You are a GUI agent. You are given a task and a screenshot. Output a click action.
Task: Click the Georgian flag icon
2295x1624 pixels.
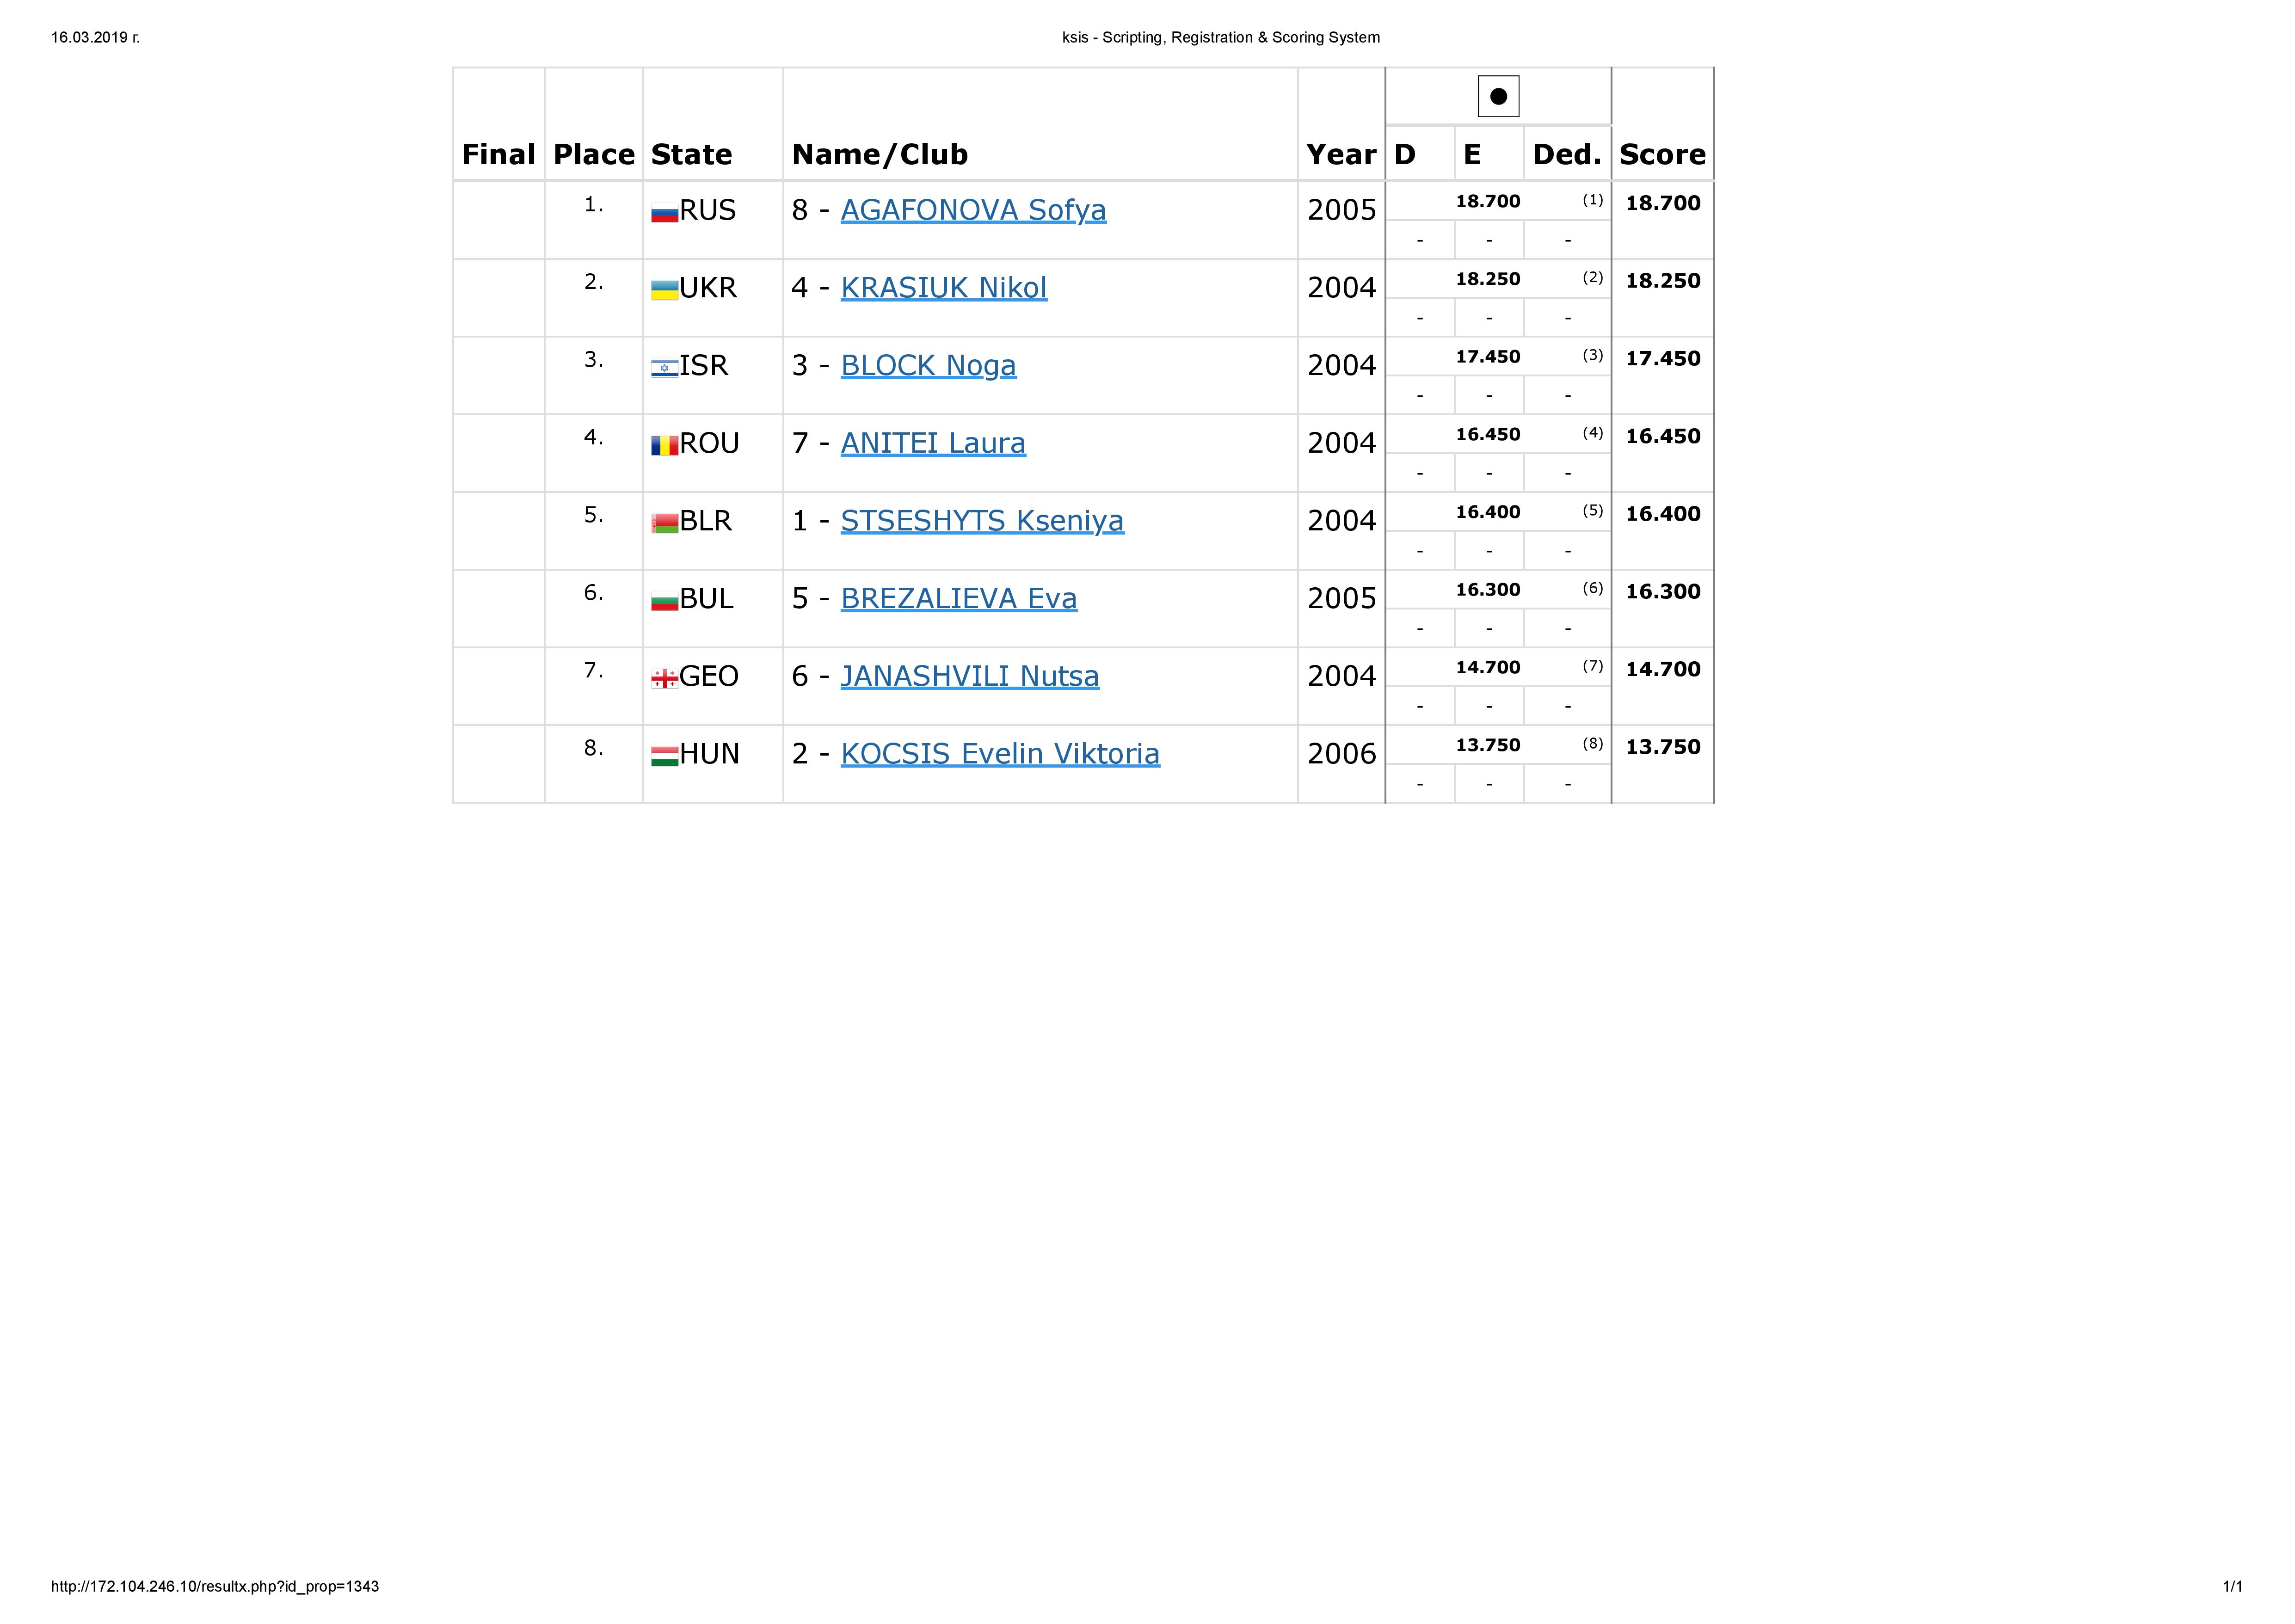(x=664, y=679)
